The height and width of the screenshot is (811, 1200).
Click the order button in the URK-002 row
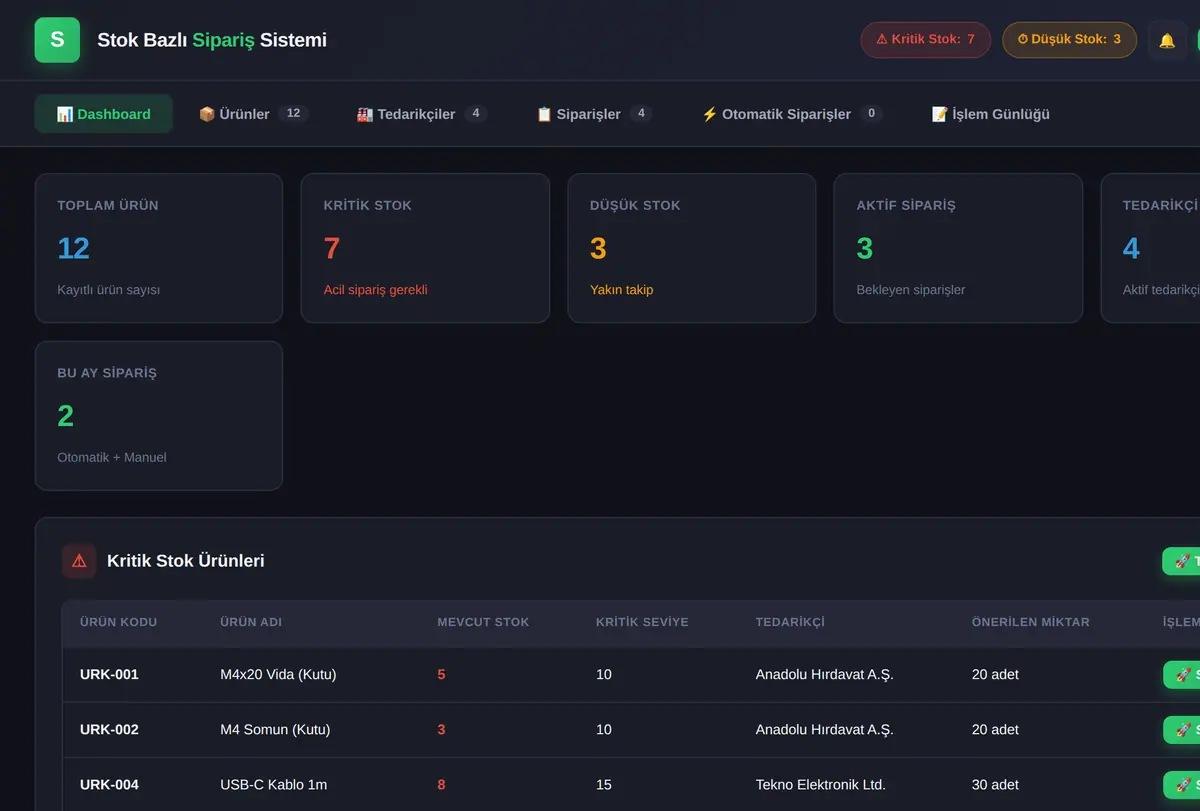pos(1181,730)
